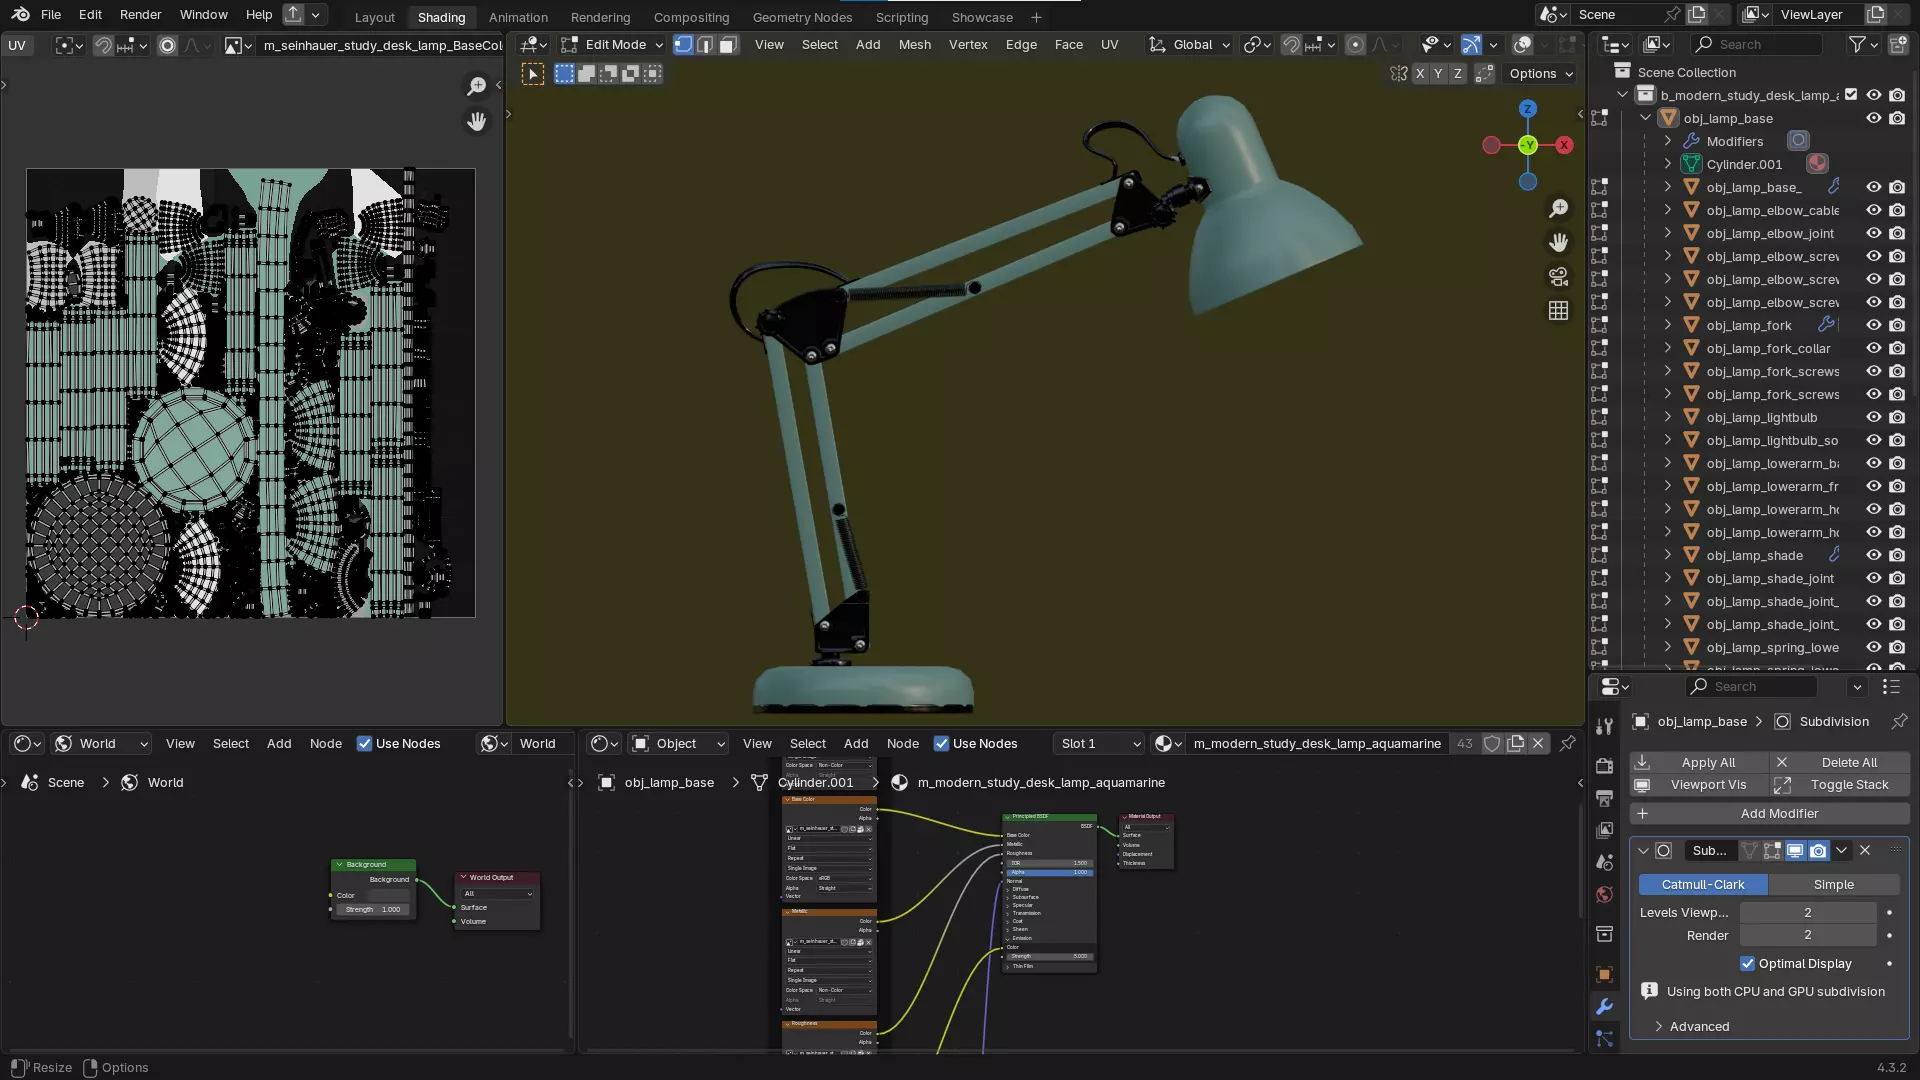Select vertex select mode
This screenshot has height=1080, width=1920.
pyautogui.click(x=683, y=45)
